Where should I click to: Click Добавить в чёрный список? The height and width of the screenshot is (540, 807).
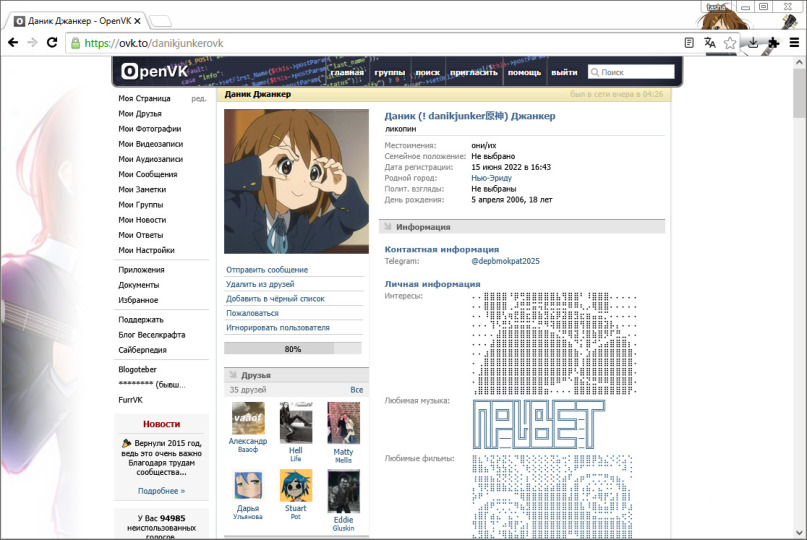[x=275, y=299]
